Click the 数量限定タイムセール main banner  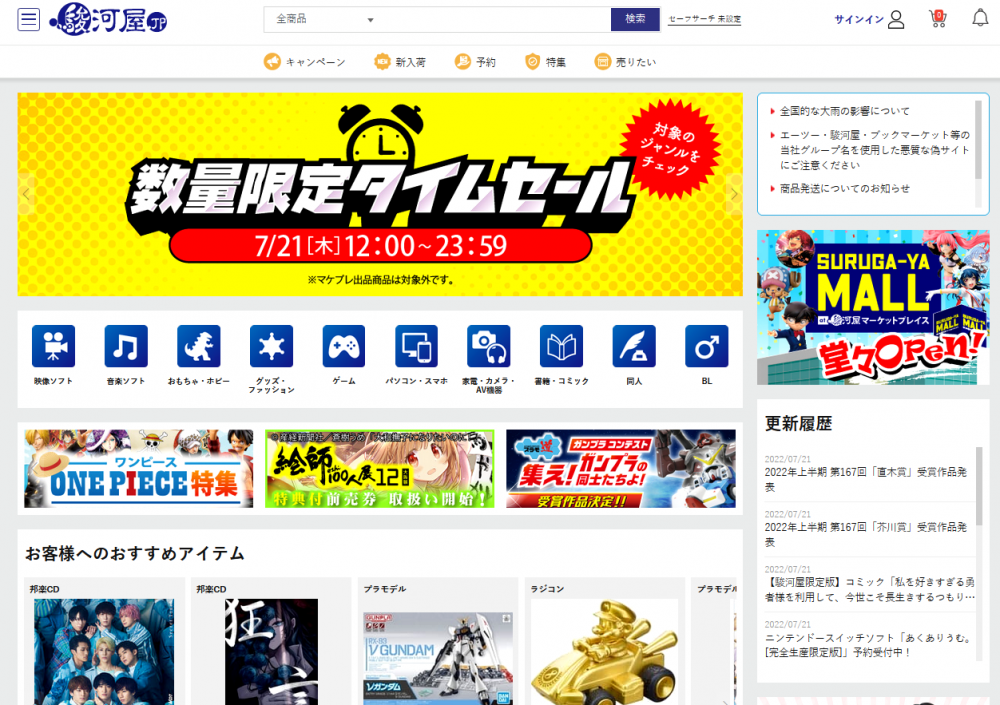pos(380,194)
